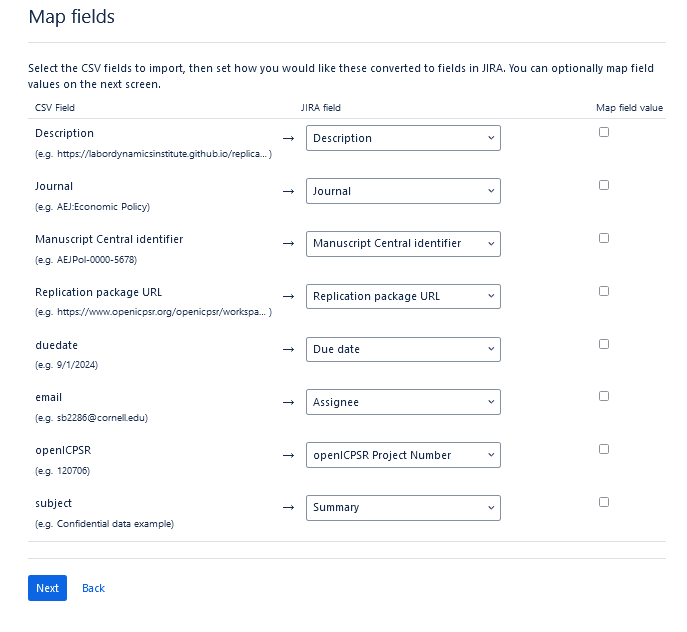Enable Map field value for email row
This screenshot has height=632, width=687.
pos(604,396)
